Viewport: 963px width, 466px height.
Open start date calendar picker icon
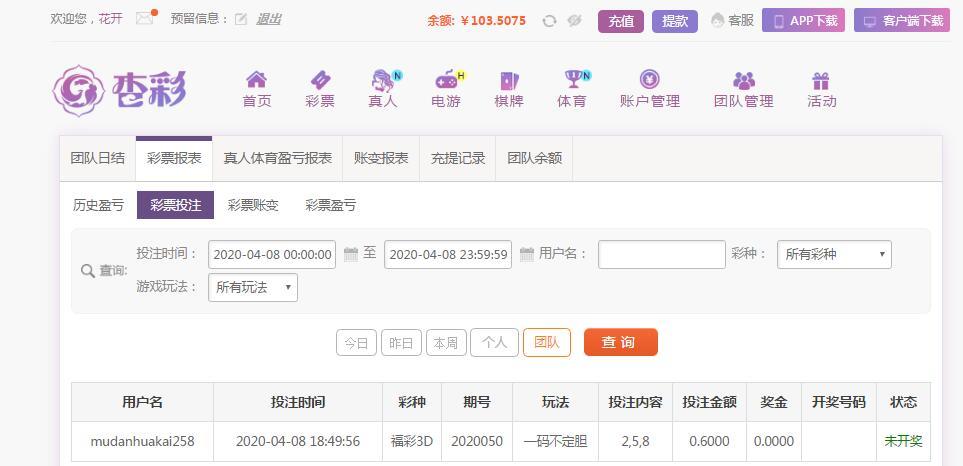tap(350, 254)
